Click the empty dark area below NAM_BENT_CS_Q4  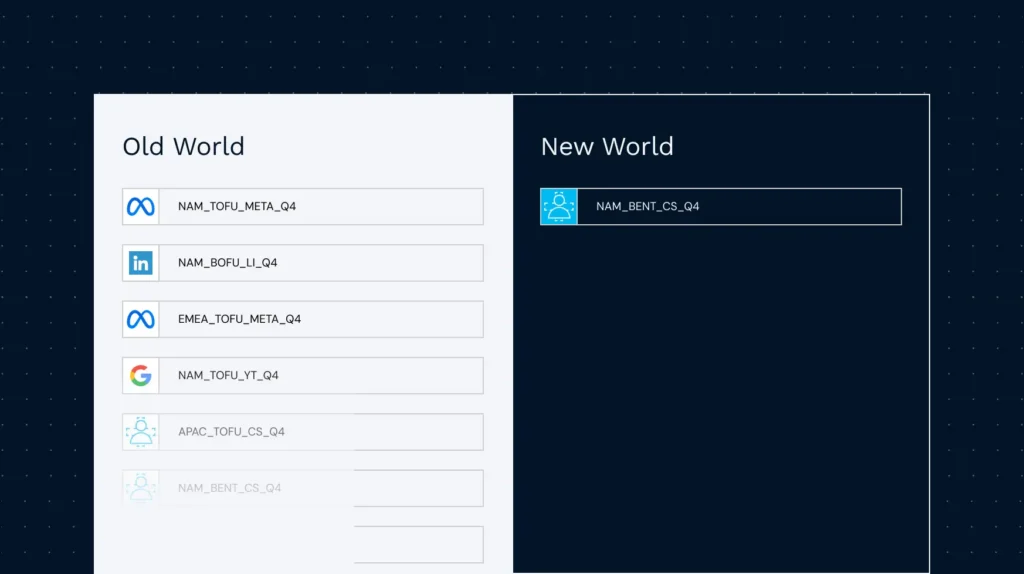[720, 400]
